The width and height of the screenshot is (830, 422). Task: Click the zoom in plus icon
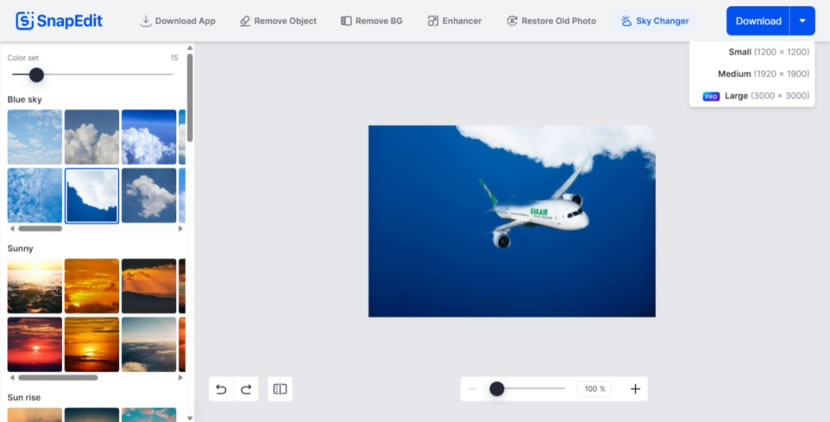coord(635,389)
